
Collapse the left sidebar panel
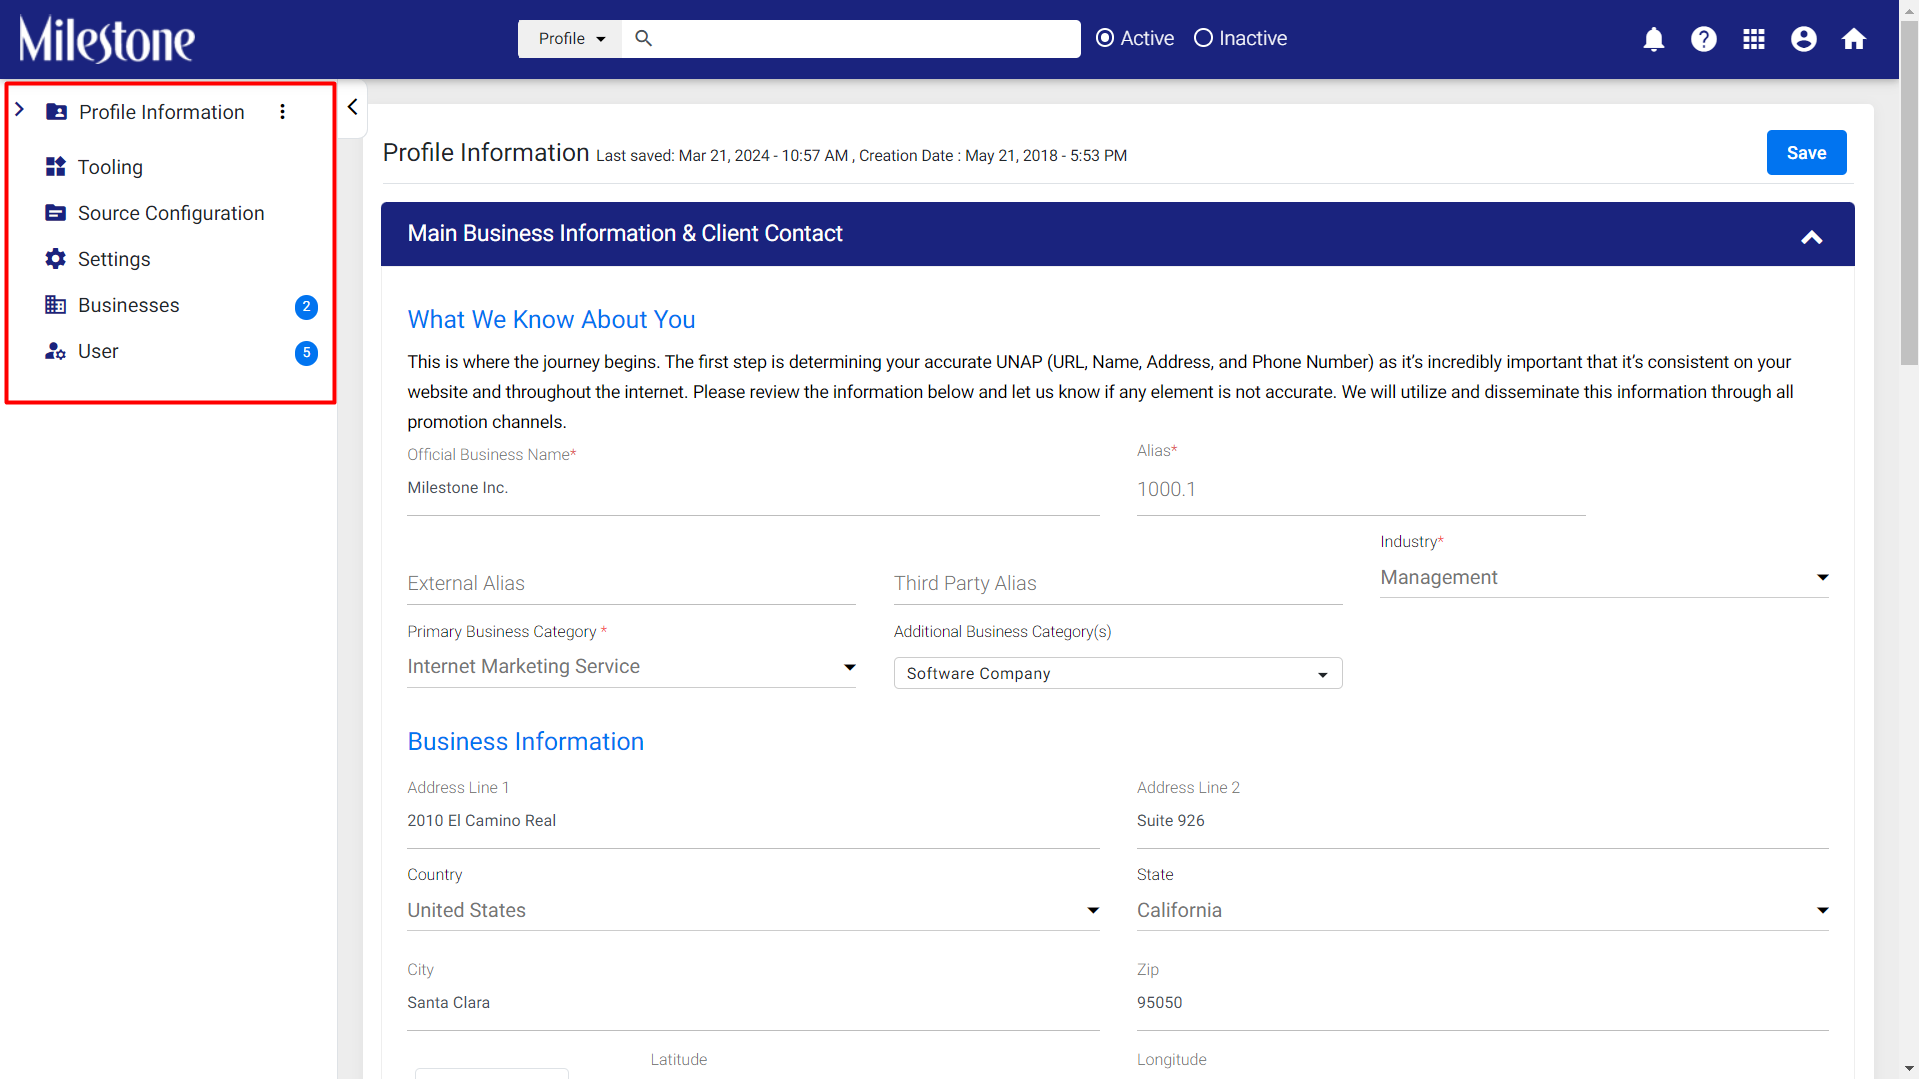click(x=352, y=107)
